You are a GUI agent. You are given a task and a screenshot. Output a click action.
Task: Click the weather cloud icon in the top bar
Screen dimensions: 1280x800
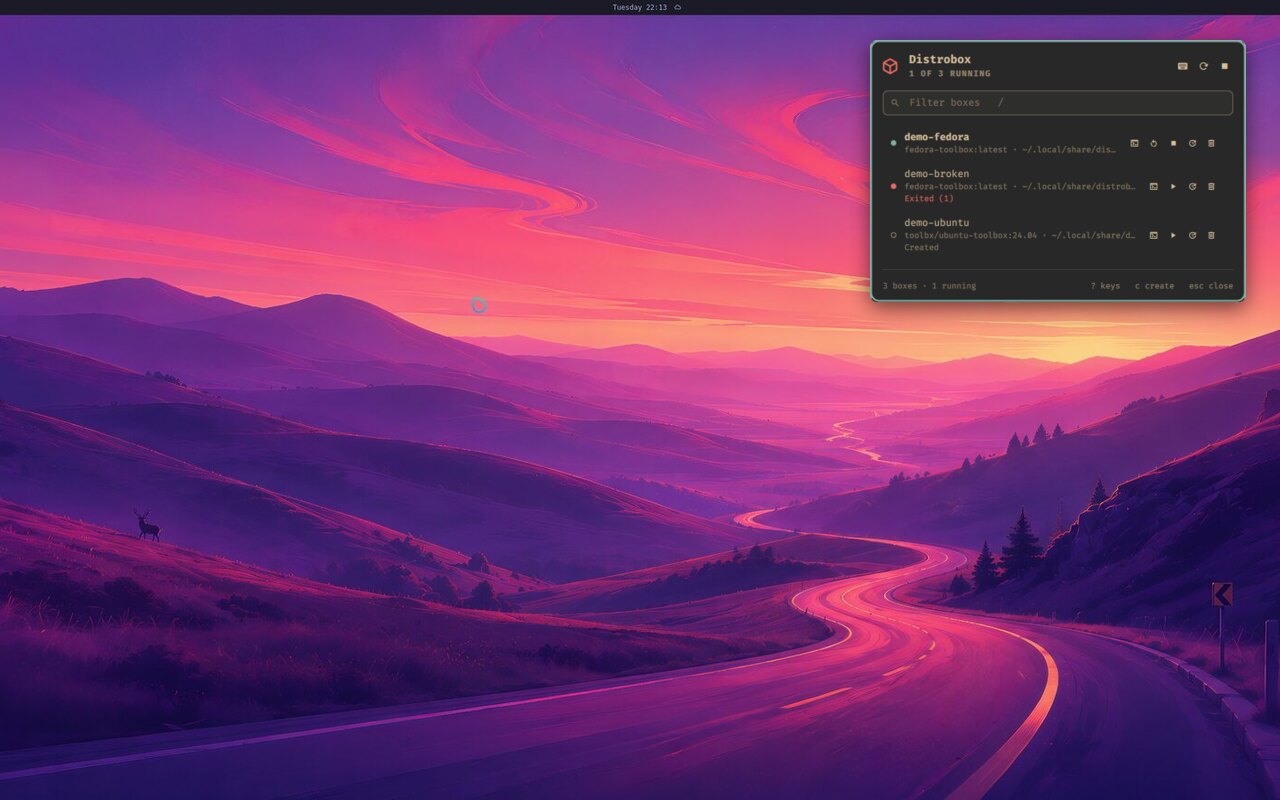pyautogui.click(x=678, y=7)
